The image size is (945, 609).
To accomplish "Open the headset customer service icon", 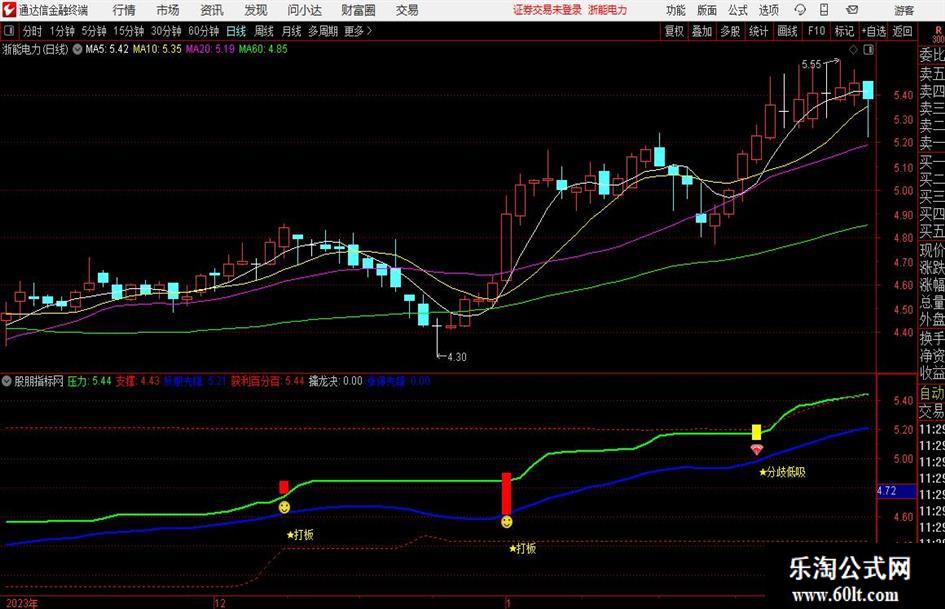I will coord(800,10).
